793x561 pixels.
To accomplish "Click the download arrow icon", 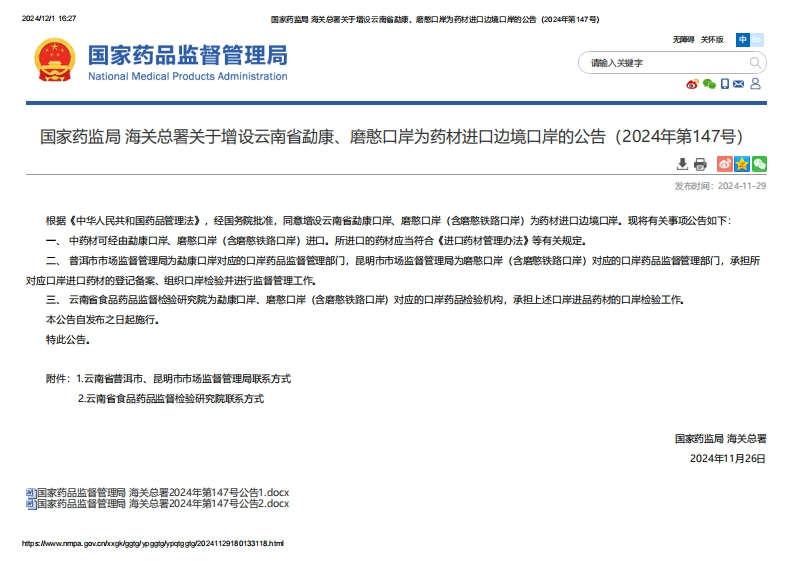I will pyautogui.click(x=682, y=164).
